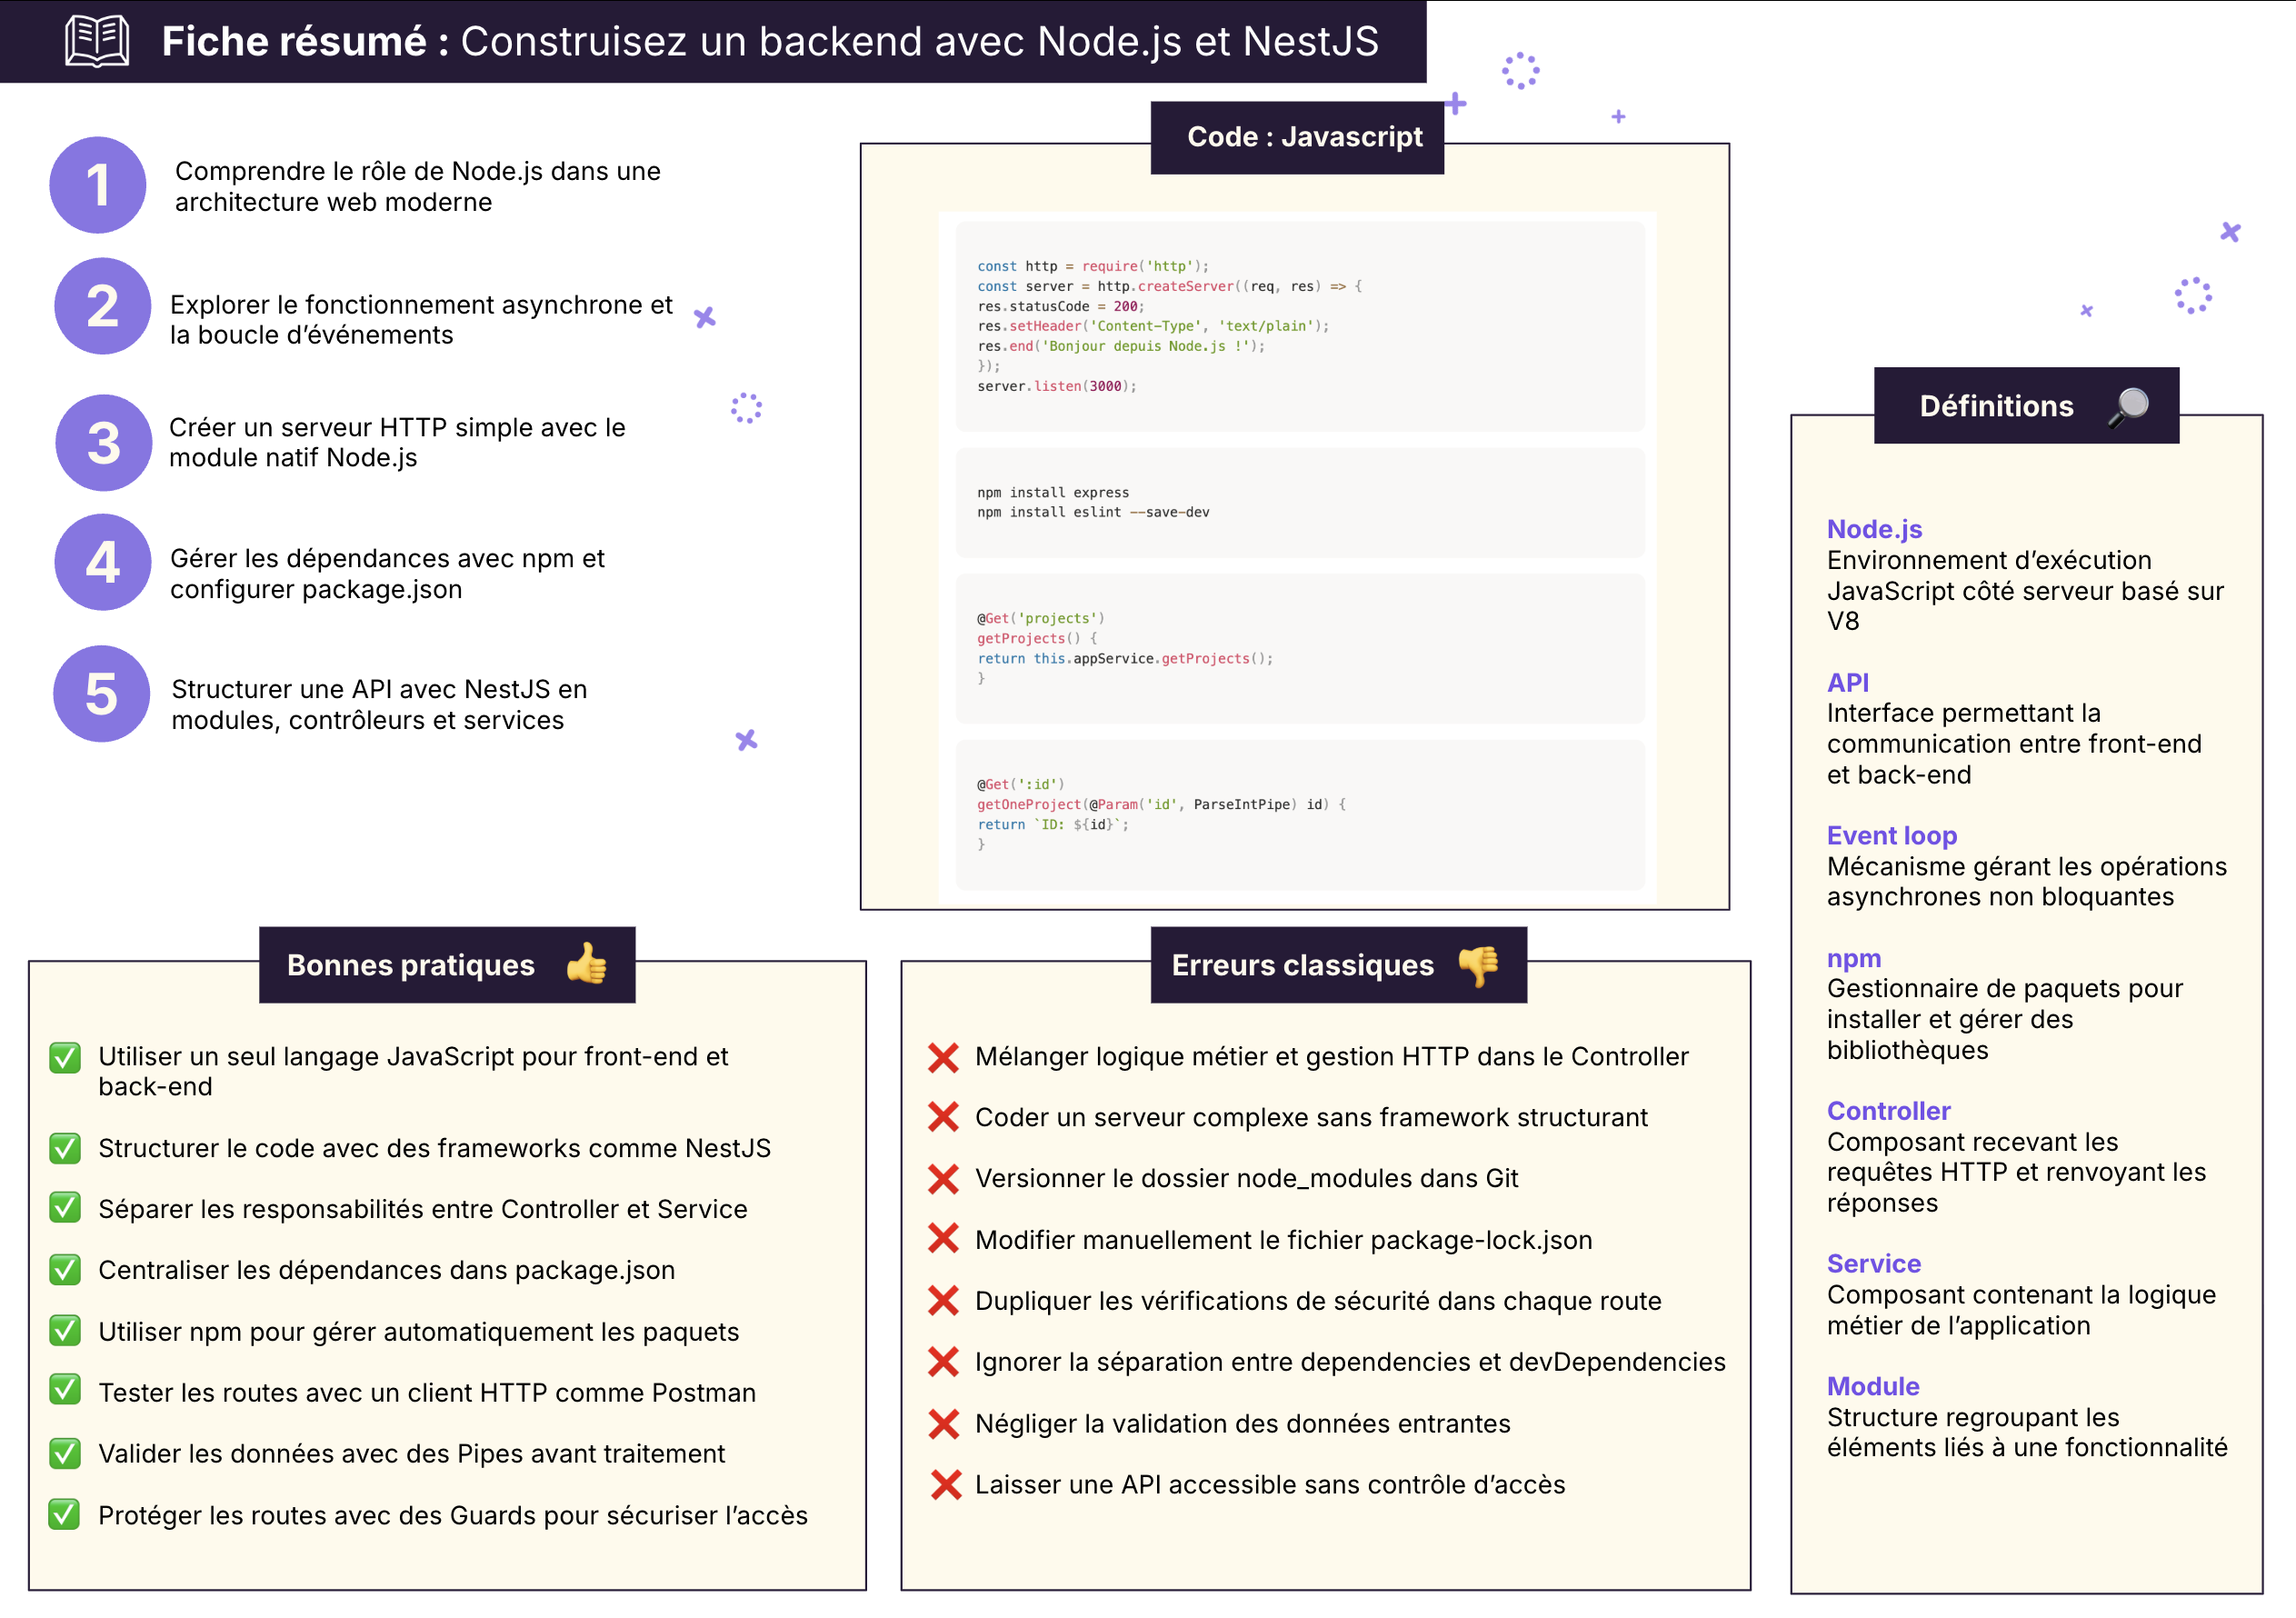Select the purple circle numbered 1
This screenshot has width=2296, height=1618.
(x=98, y=185)
